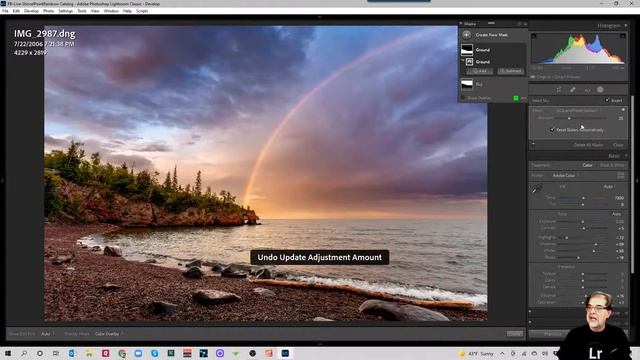Open the Edit menu

click(16, 11)
